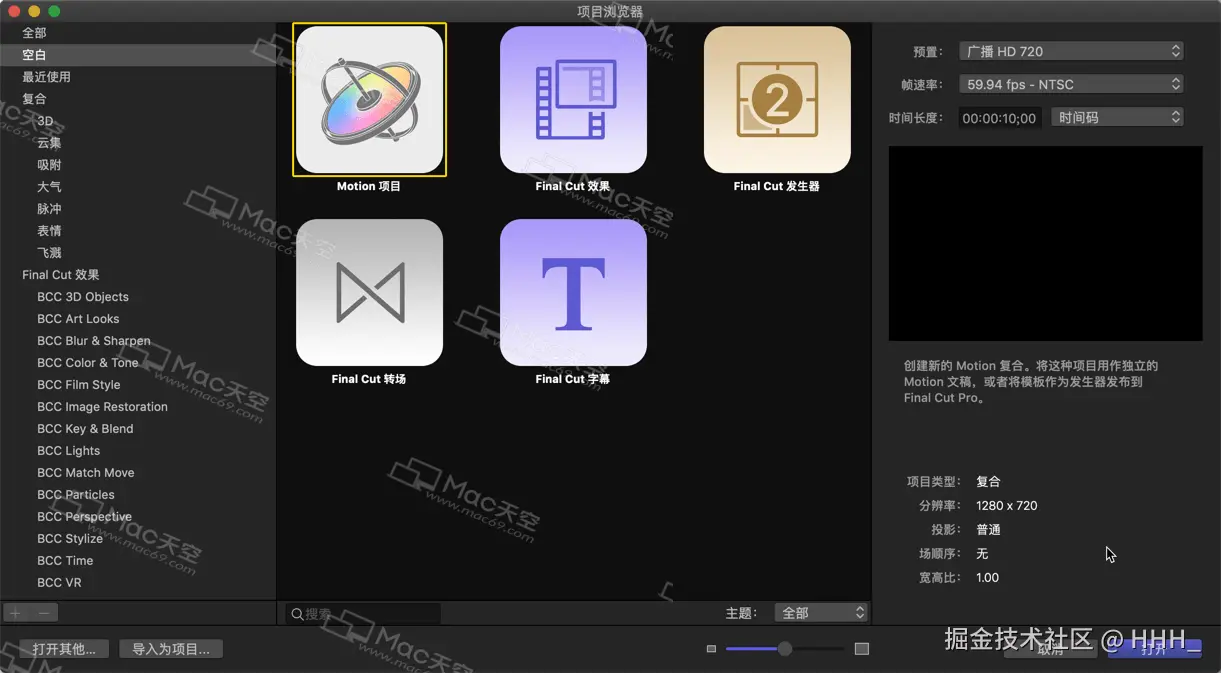Click the 项目类型 value 复合

(988, 482)
